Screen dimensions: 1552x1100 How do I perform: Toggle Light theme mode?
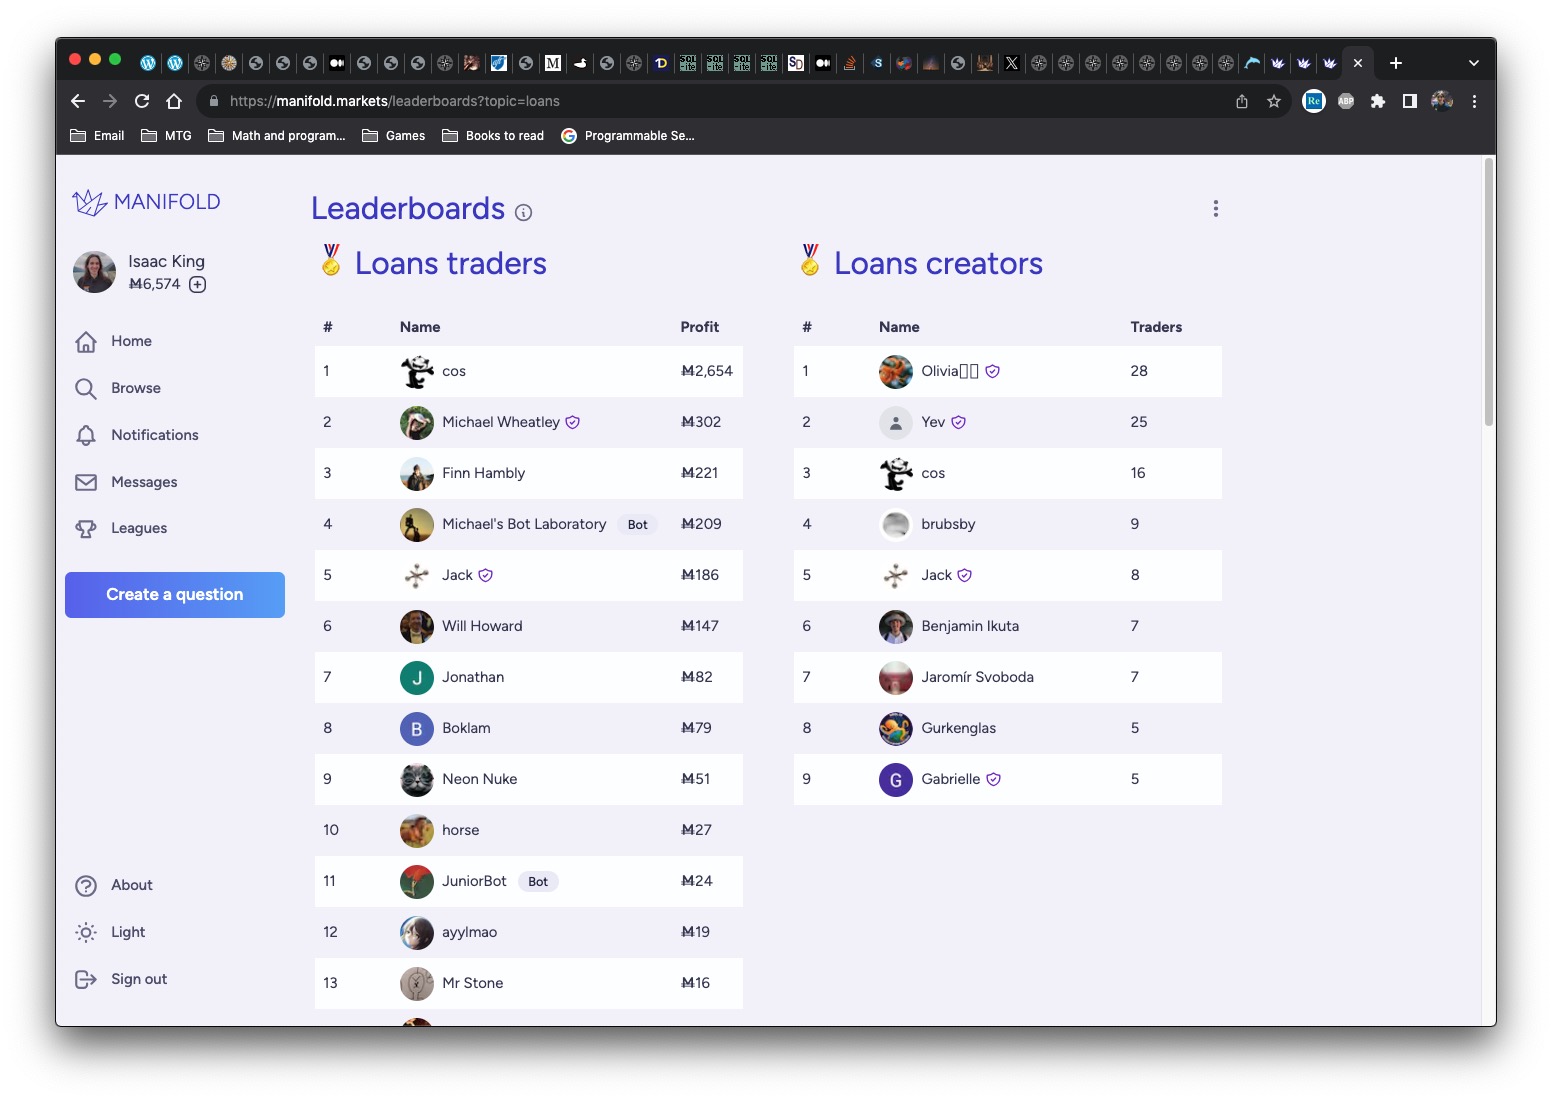(110, 932)
